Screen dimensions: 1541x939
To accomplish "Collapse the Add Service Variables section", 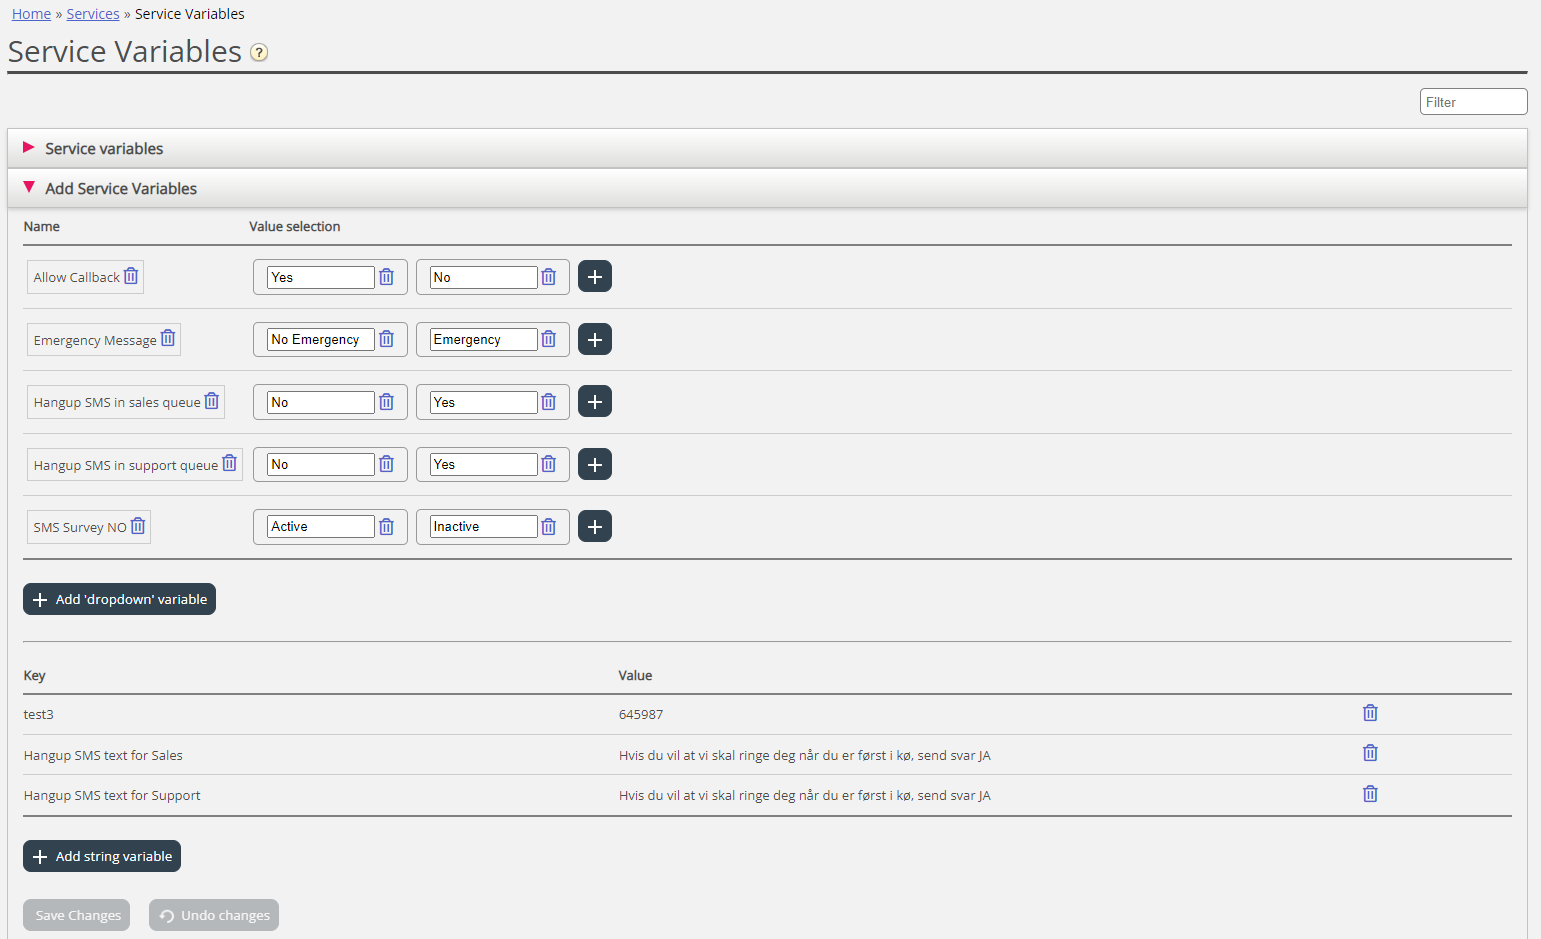I will coord(120,189).
